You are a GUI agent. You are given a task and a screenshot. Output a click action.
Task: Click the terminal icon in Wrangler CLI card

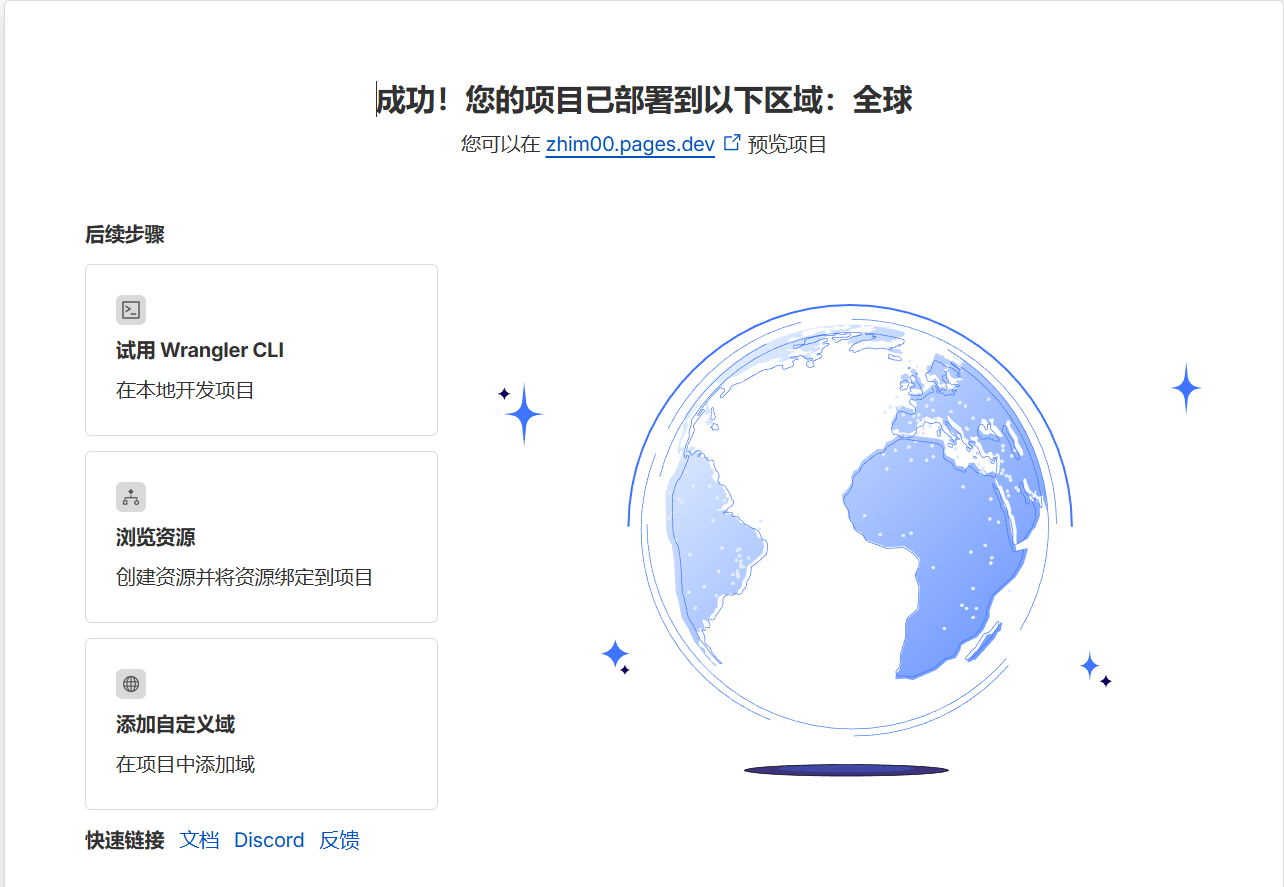[131, 310]
